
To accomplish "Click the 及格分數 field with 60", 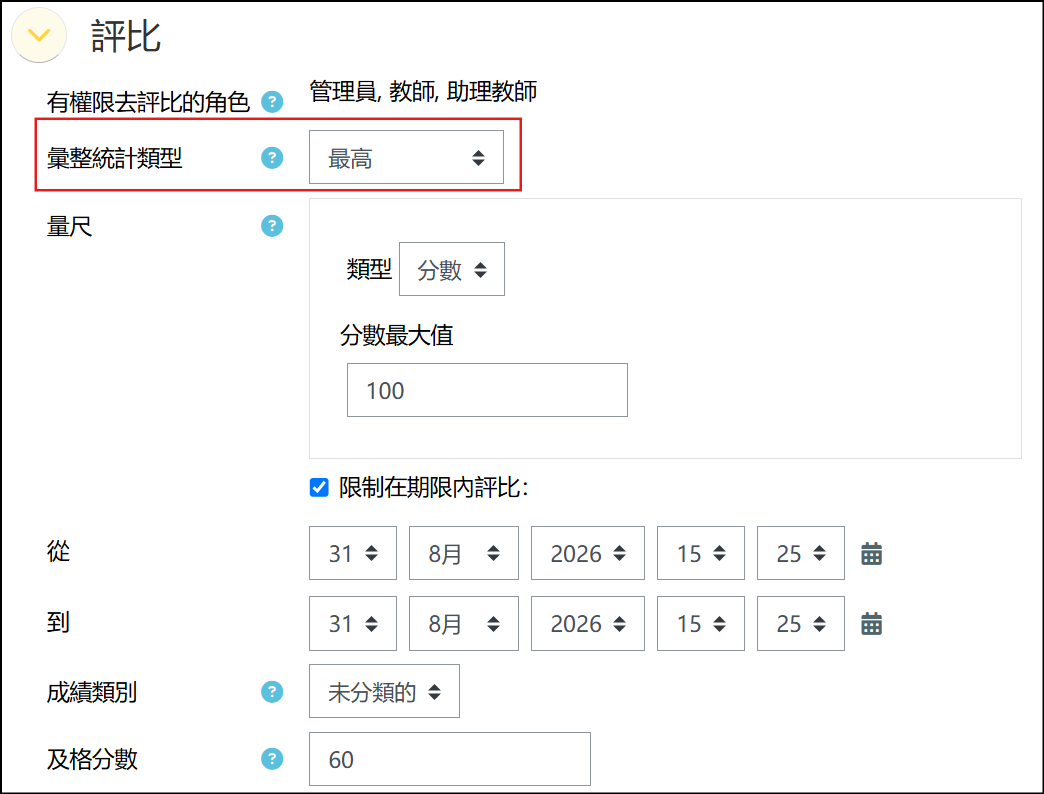I will click(x=449, y=759).
